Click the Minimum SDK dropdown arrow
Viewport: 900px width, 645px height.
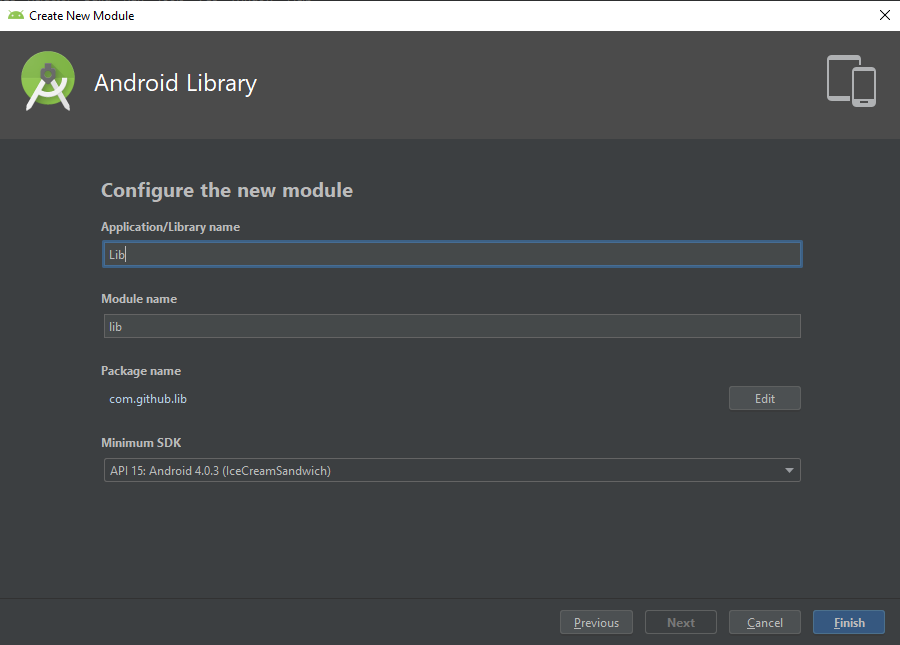789,469
